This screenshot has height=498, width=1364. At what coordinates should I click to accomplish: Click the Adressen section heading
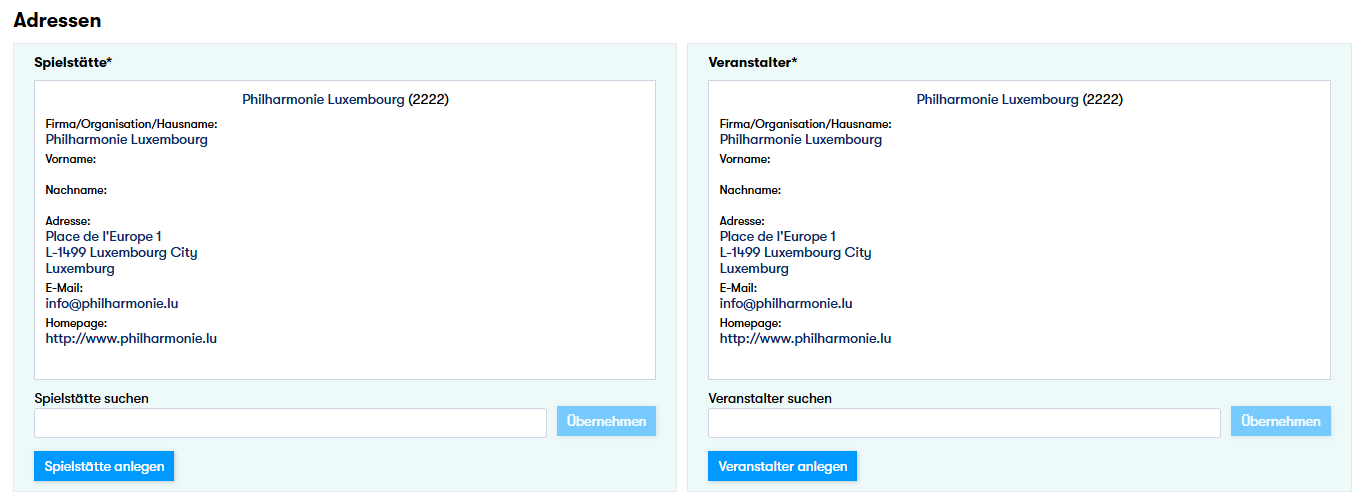pos(57,20)
